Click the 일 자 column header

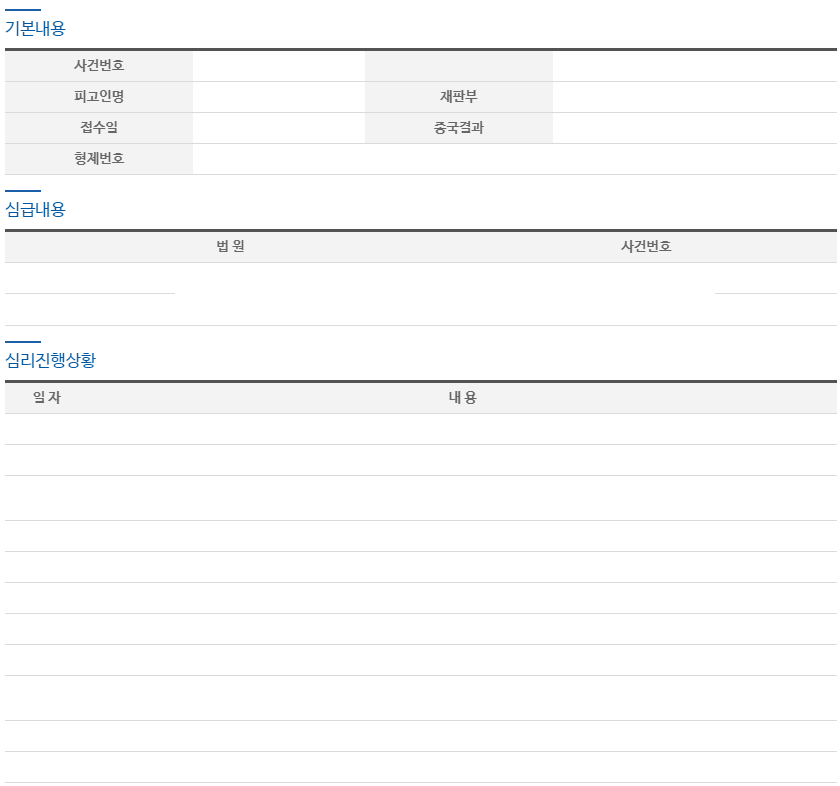point(47,398)
